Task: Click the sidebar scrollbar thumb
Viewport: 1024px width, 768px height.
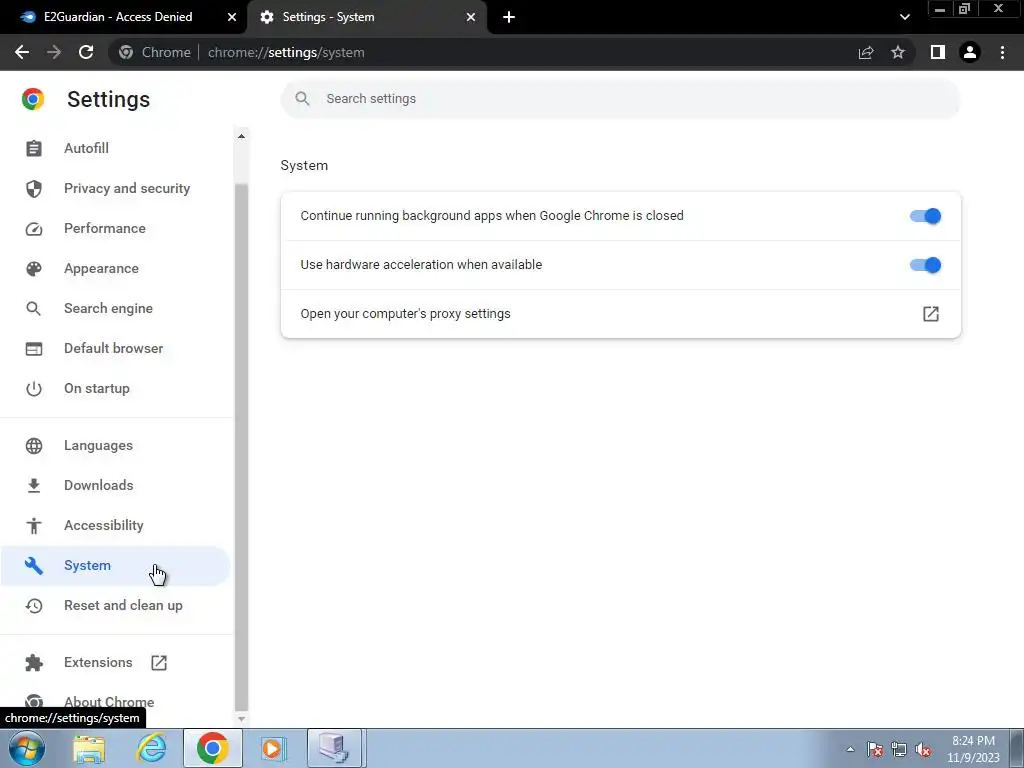Action: click(x=241, y=447)
